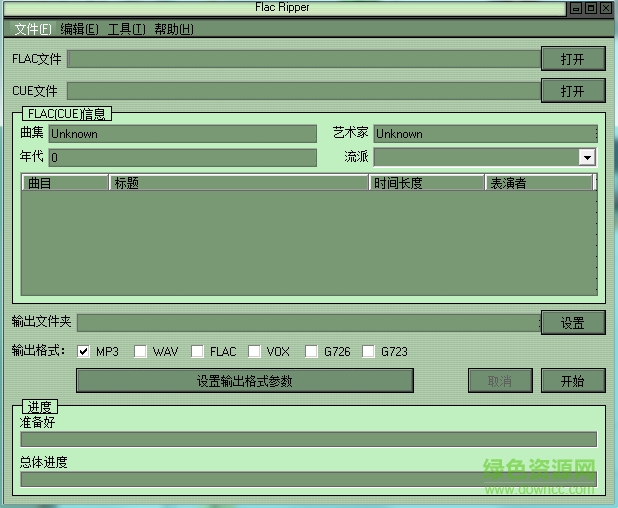The height and width of the screenshot is (508, 618).
Task: Enable G726 output format
Action: click(x=311, y=351)
